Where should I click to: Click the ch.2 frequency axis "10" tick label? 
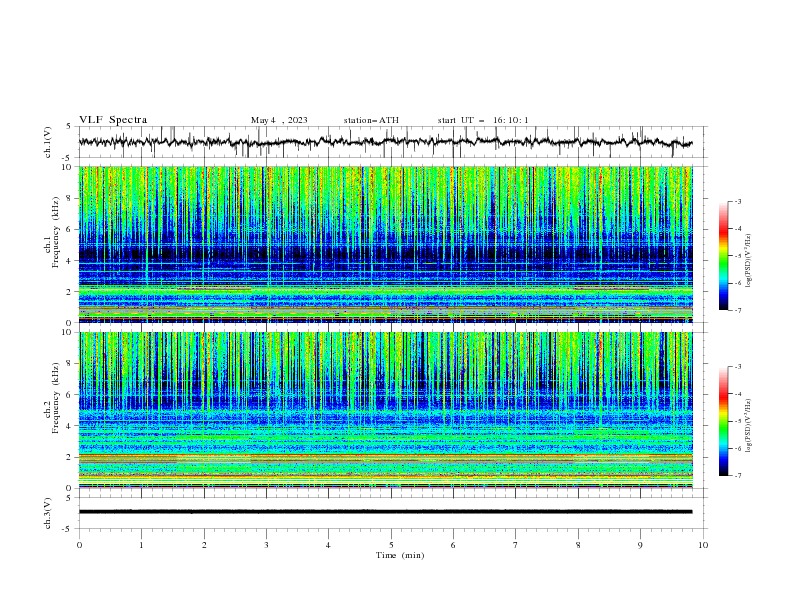coord(69,332)
